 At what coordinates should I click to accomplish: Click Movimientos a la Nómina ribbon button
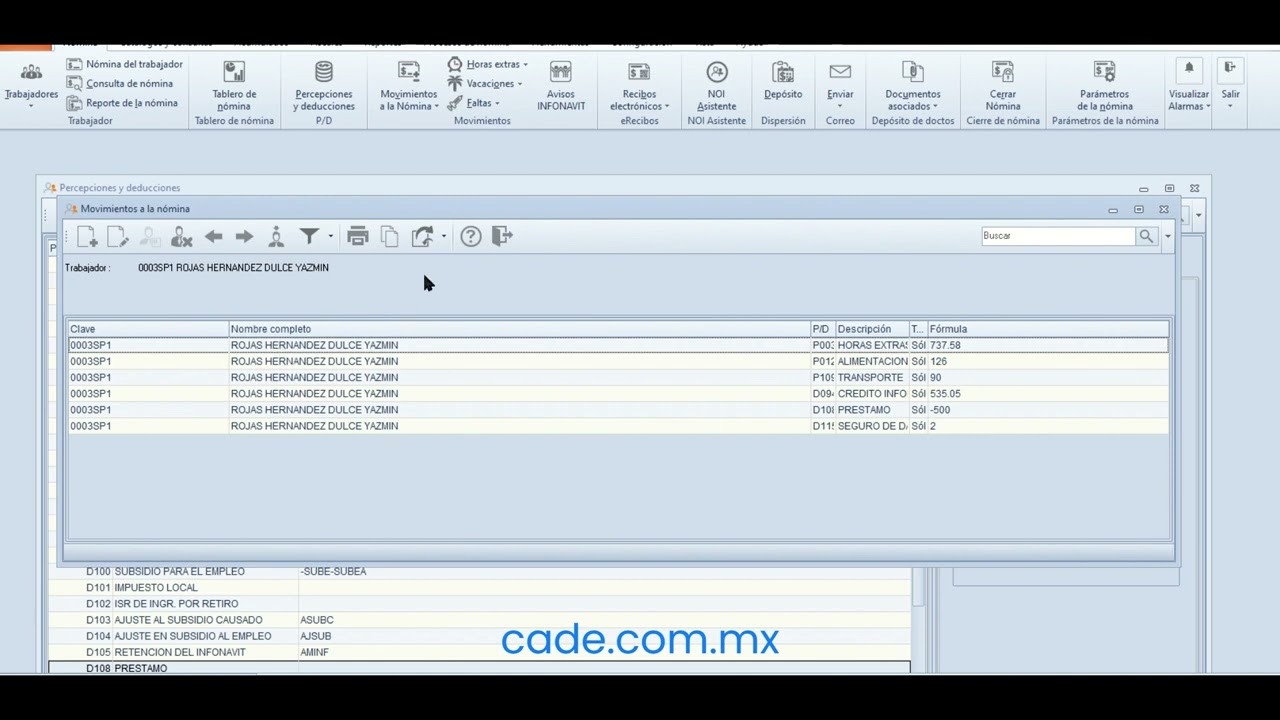[409, 85]
